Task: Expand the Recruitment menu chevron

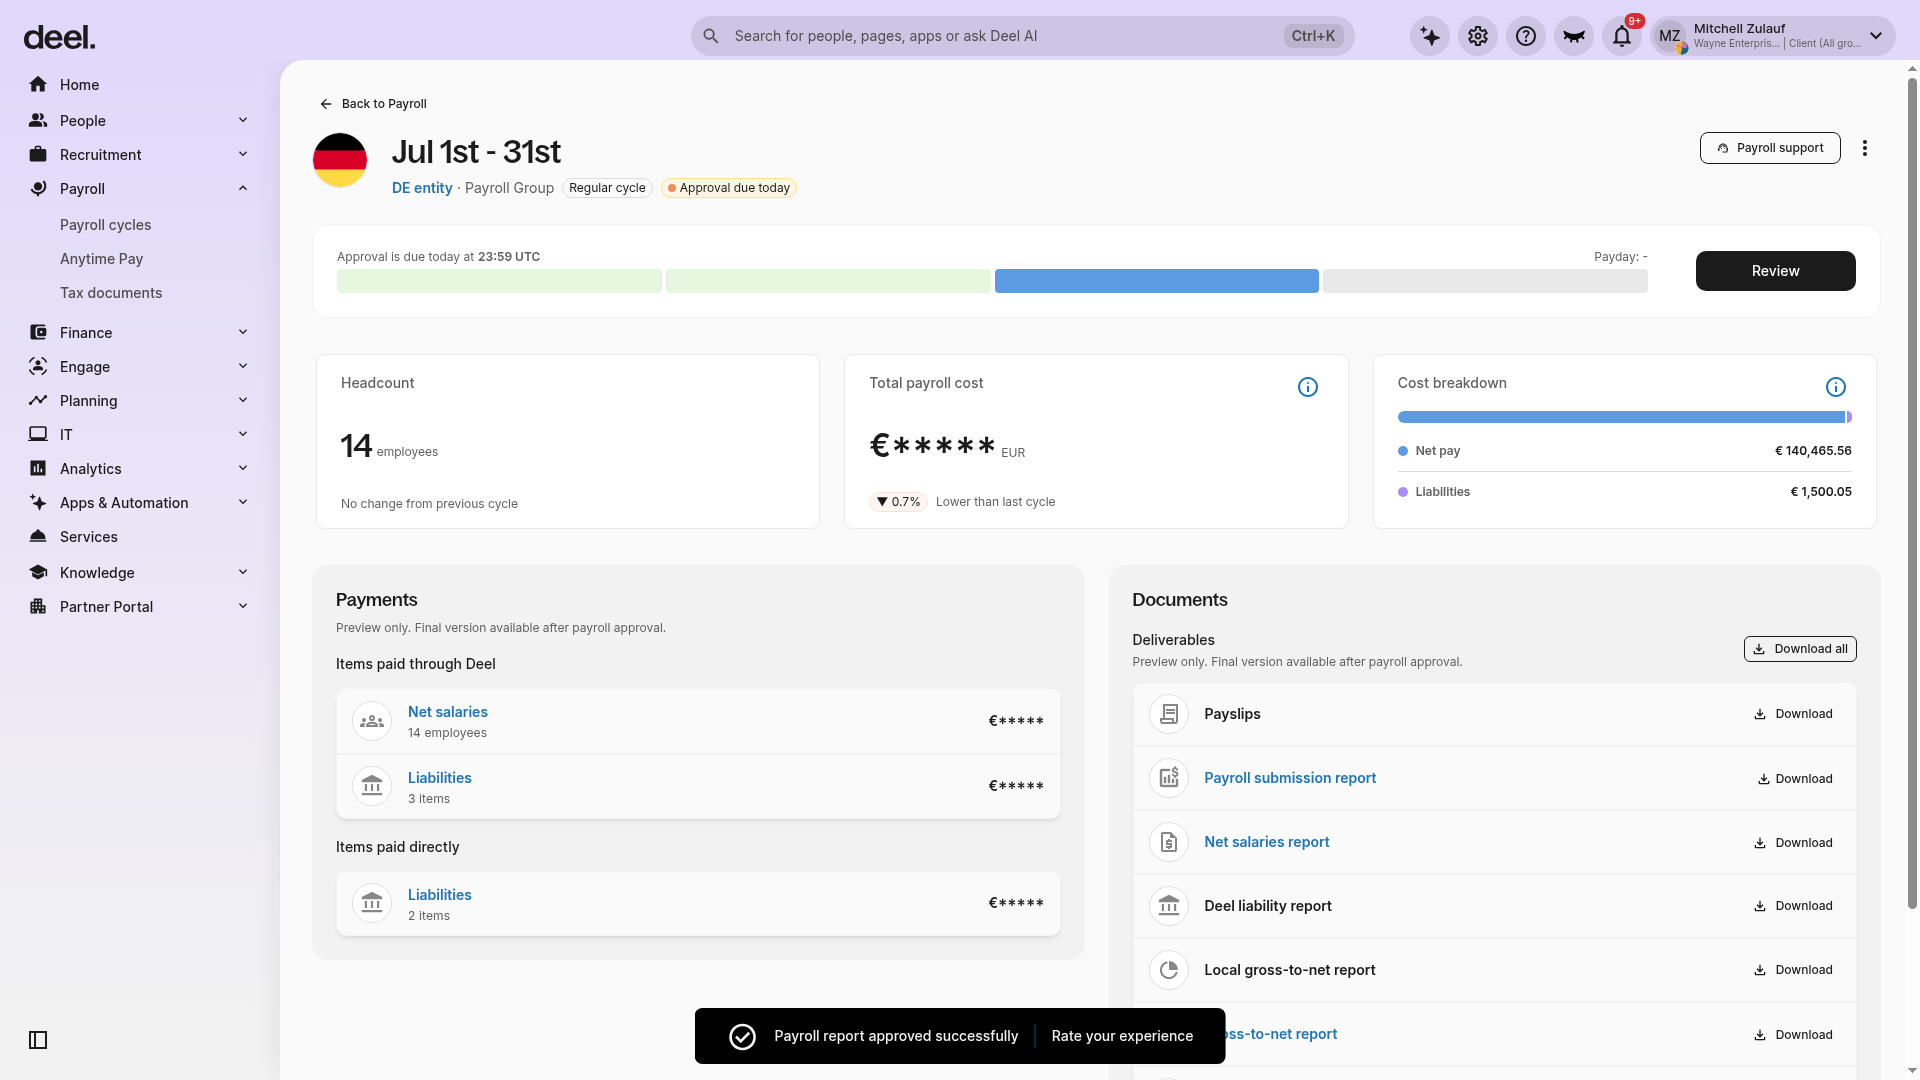Action: coord(243,154)
